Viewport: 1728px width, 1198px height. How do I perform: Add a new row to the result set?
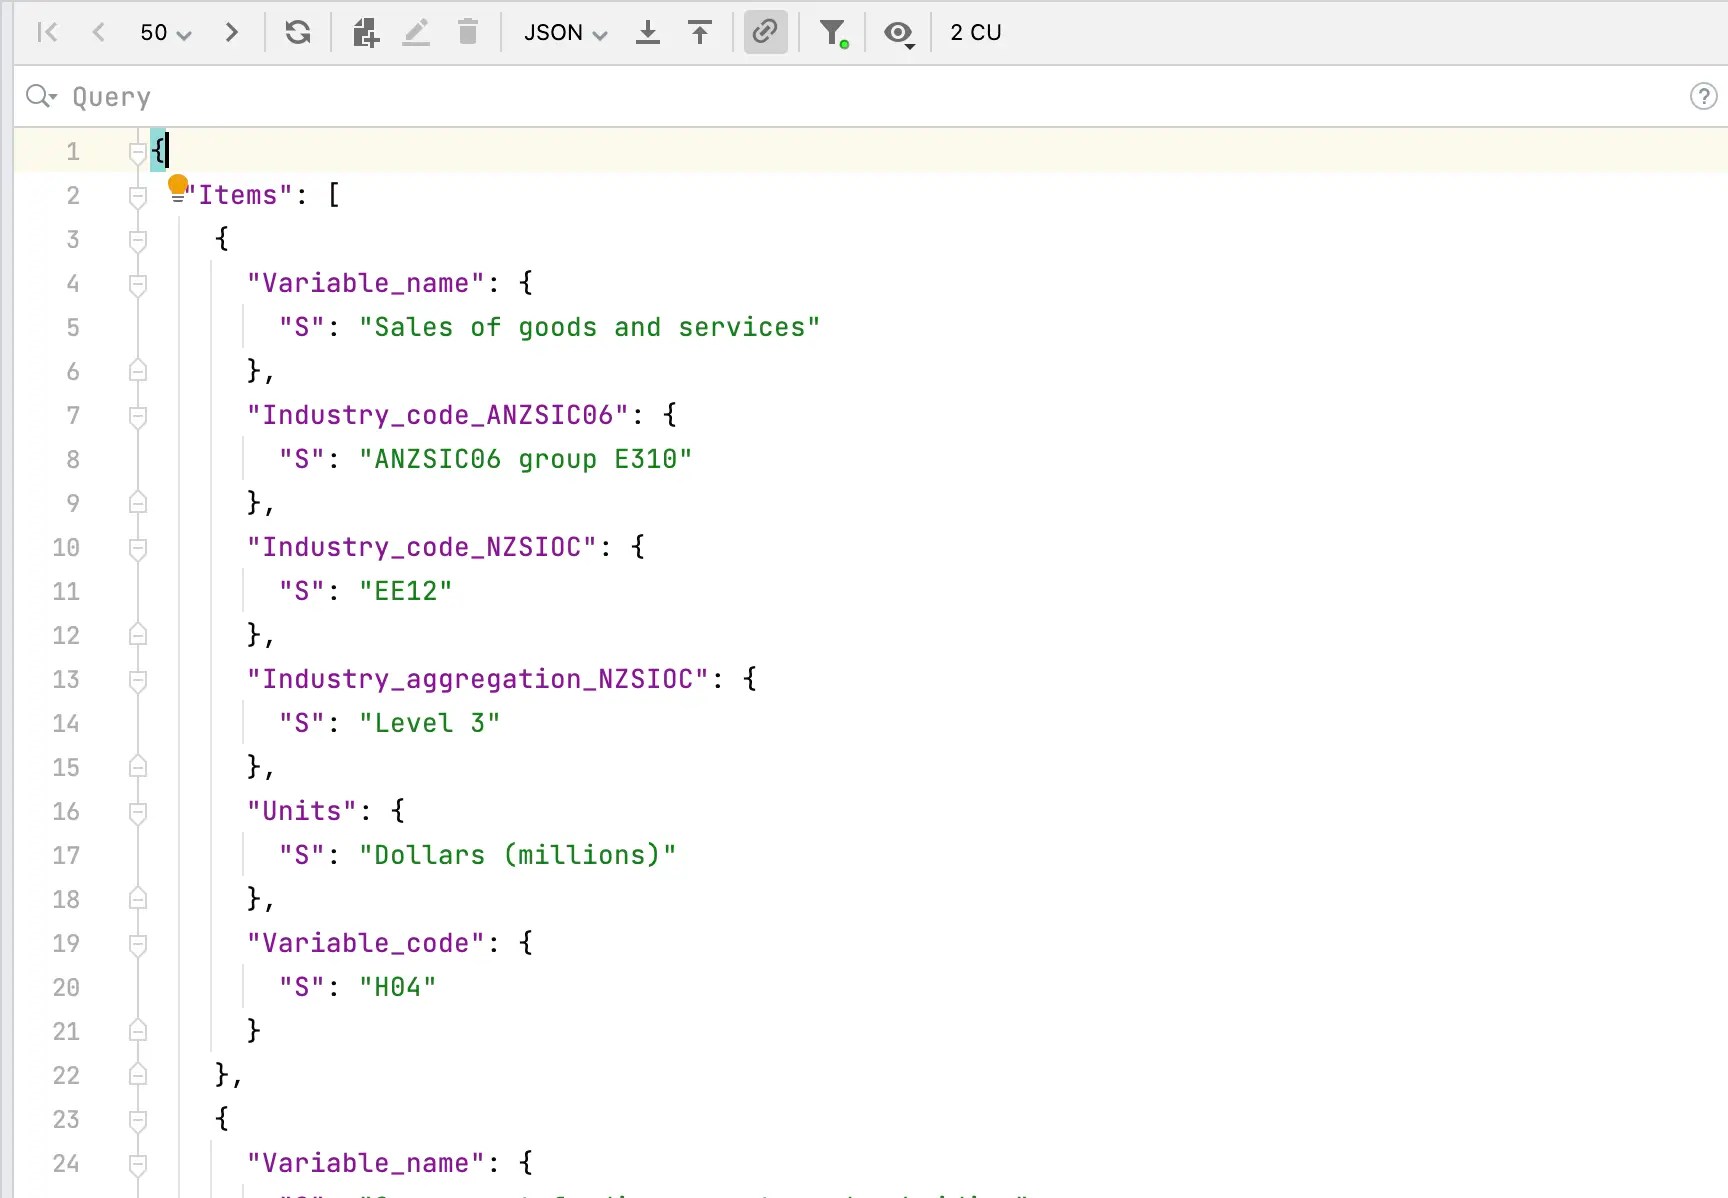click(365, 32)
